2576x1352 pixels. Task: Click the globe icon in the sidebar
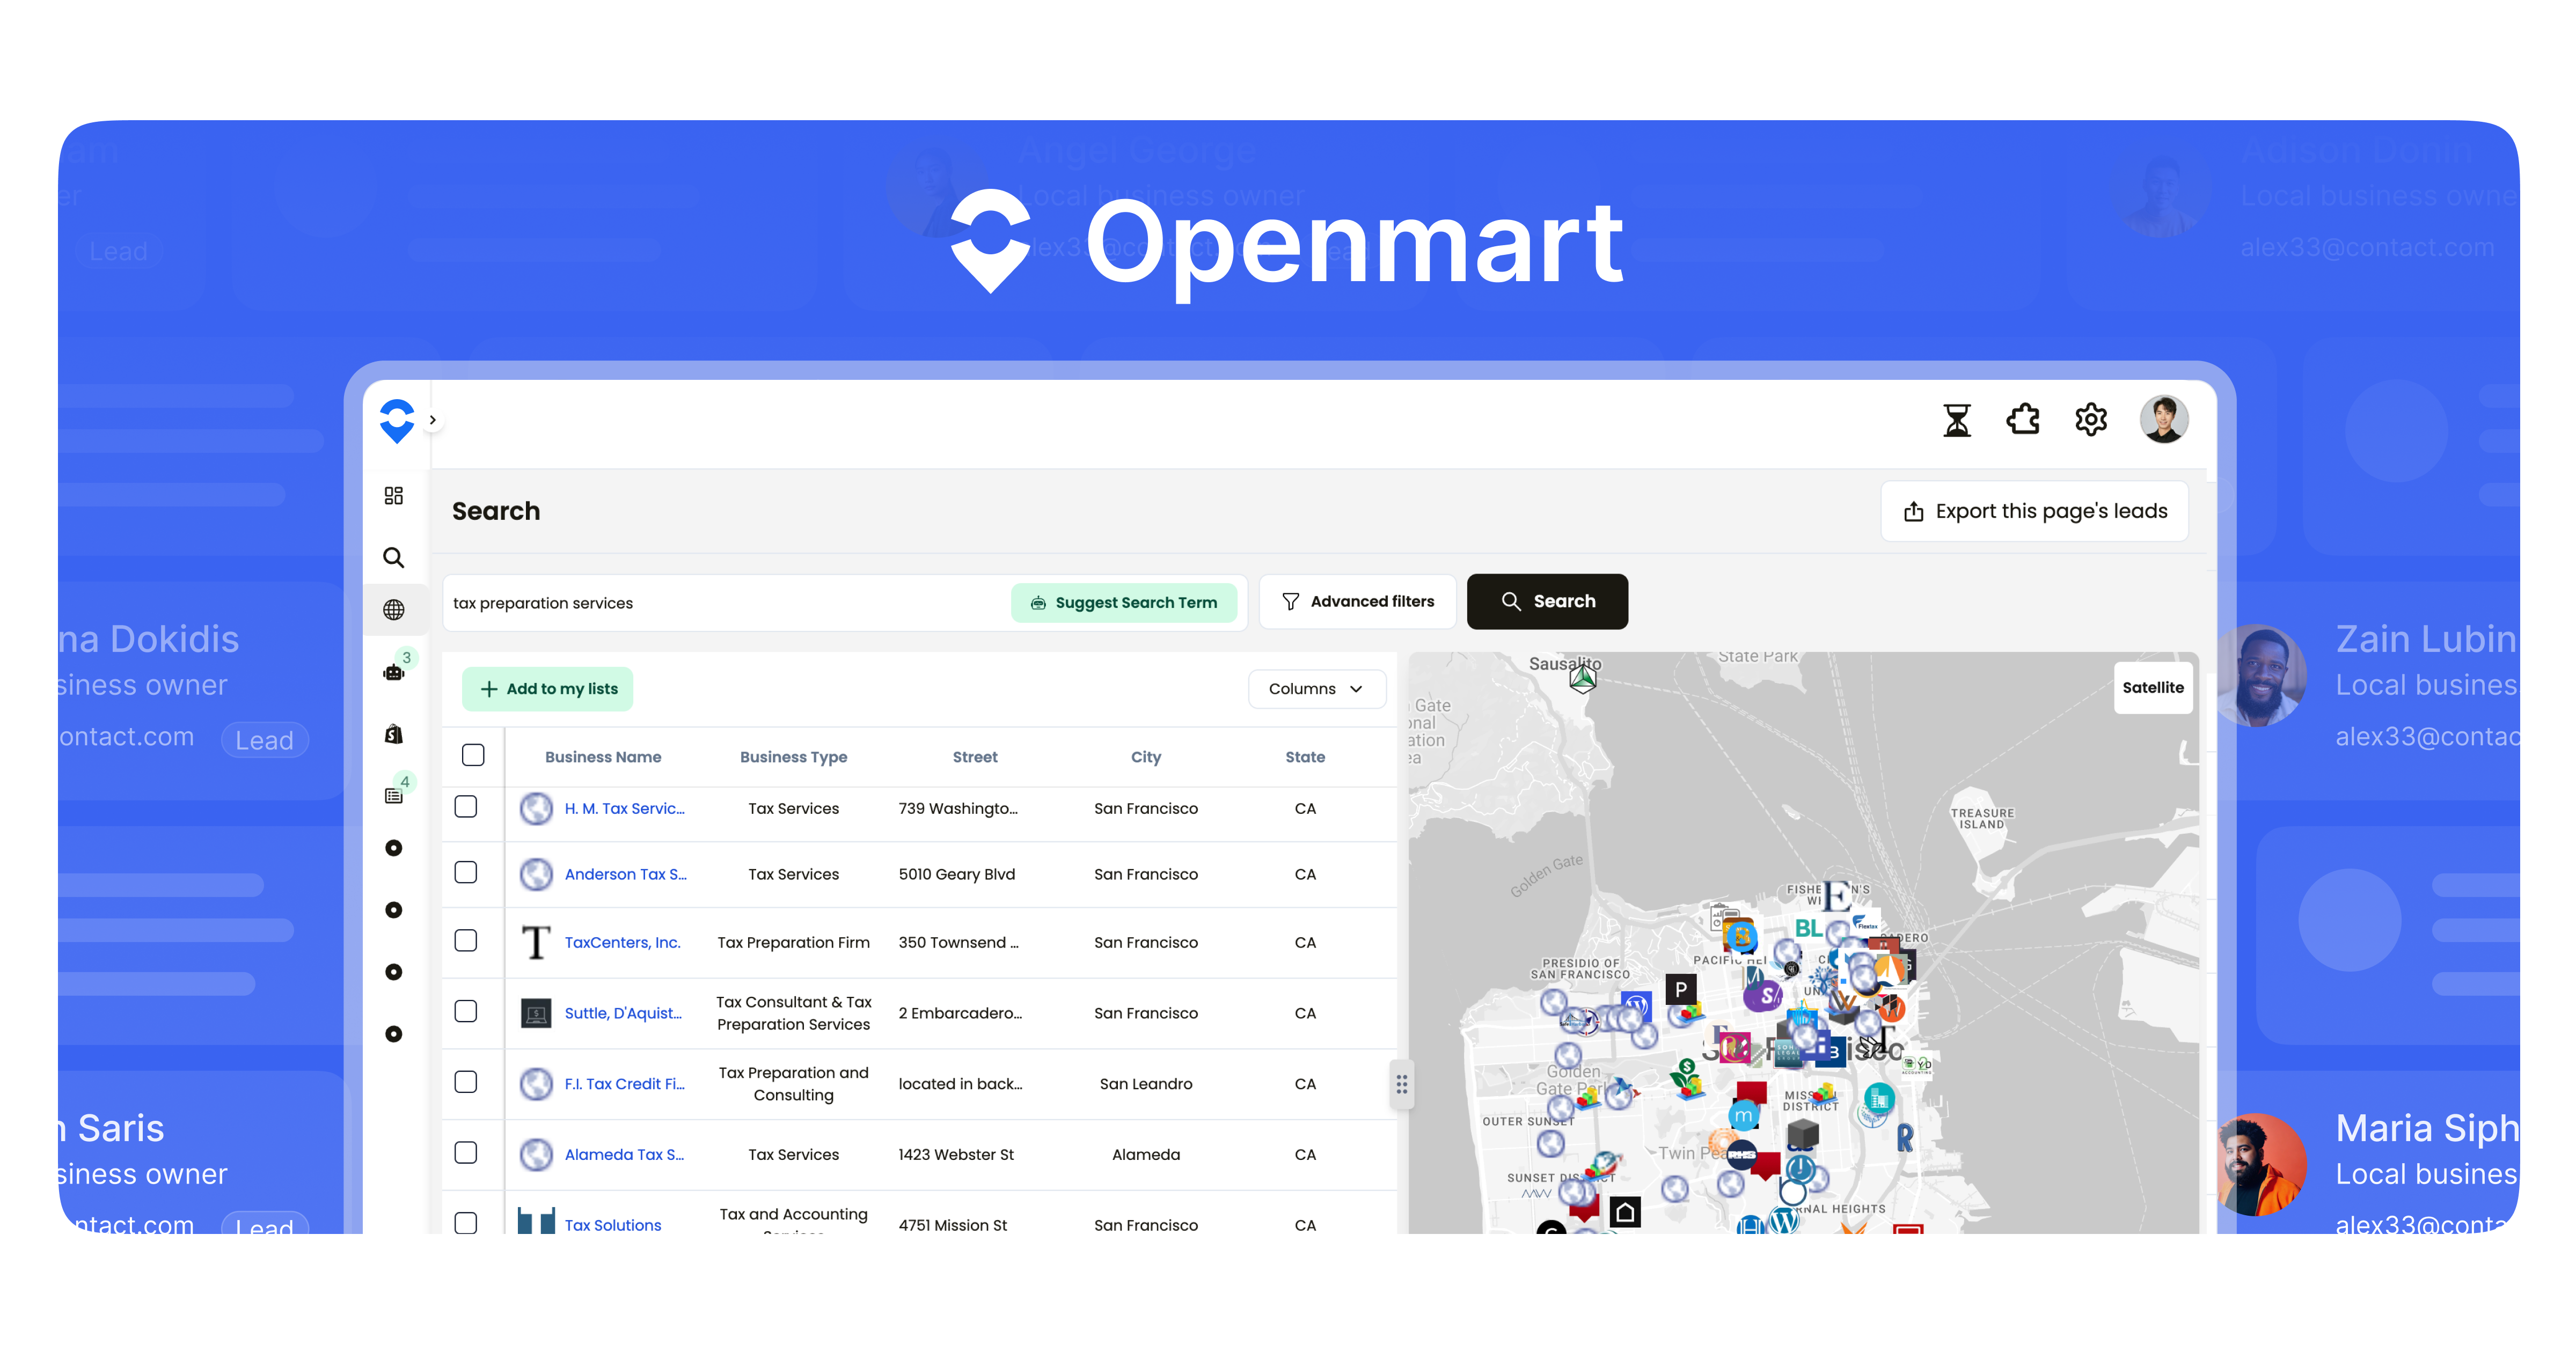coord(394,610)
